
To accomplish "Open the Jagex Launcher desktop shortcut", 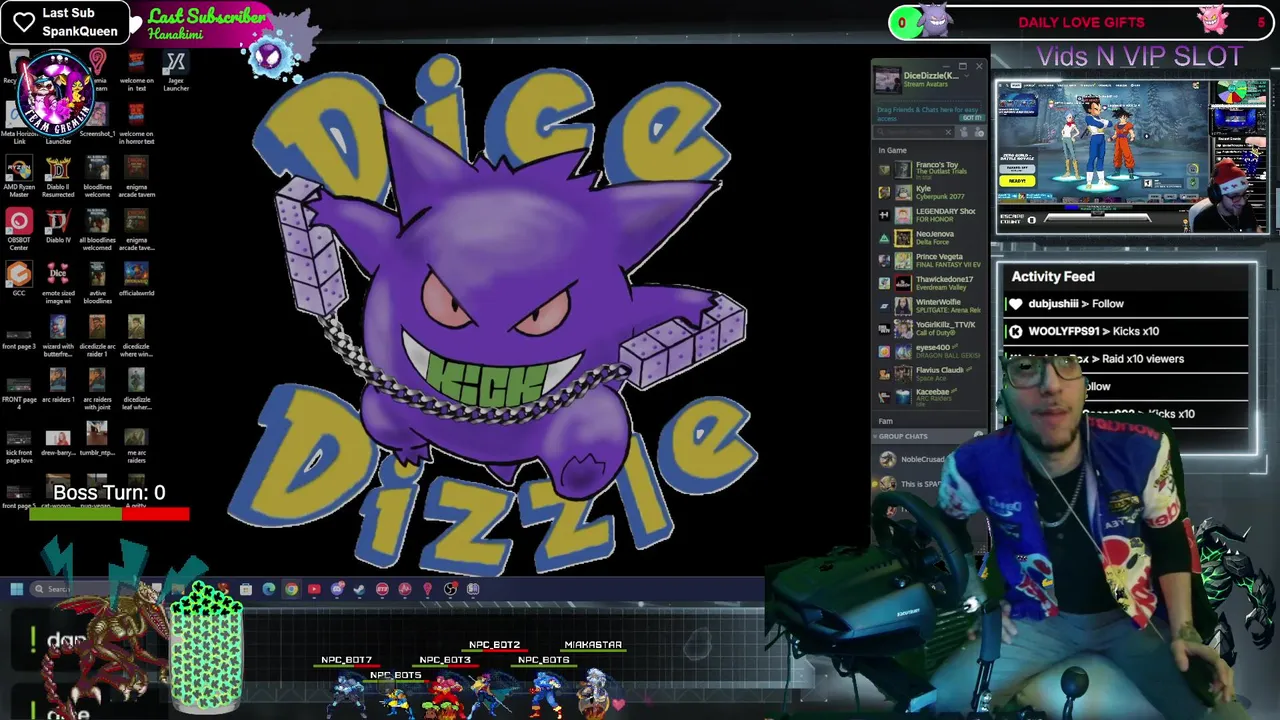I will (176, 71).
